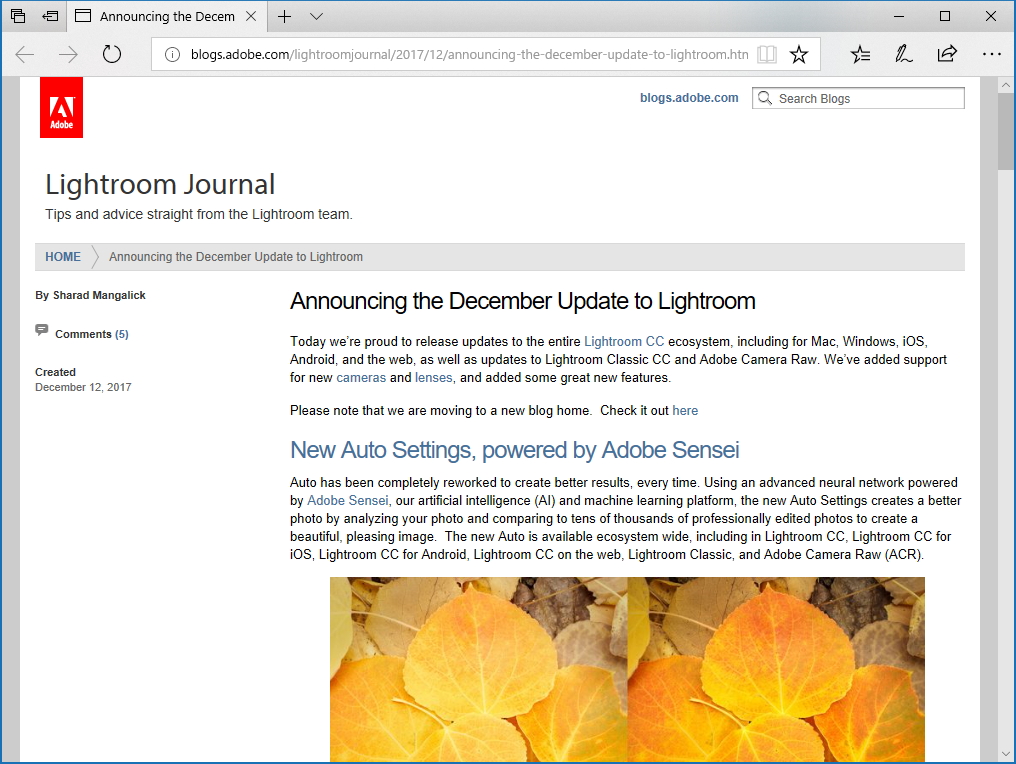The image size is (1016, 764).
Task: Click the Adobe logo
Action: pyautogui.click(x=62, y=108)
